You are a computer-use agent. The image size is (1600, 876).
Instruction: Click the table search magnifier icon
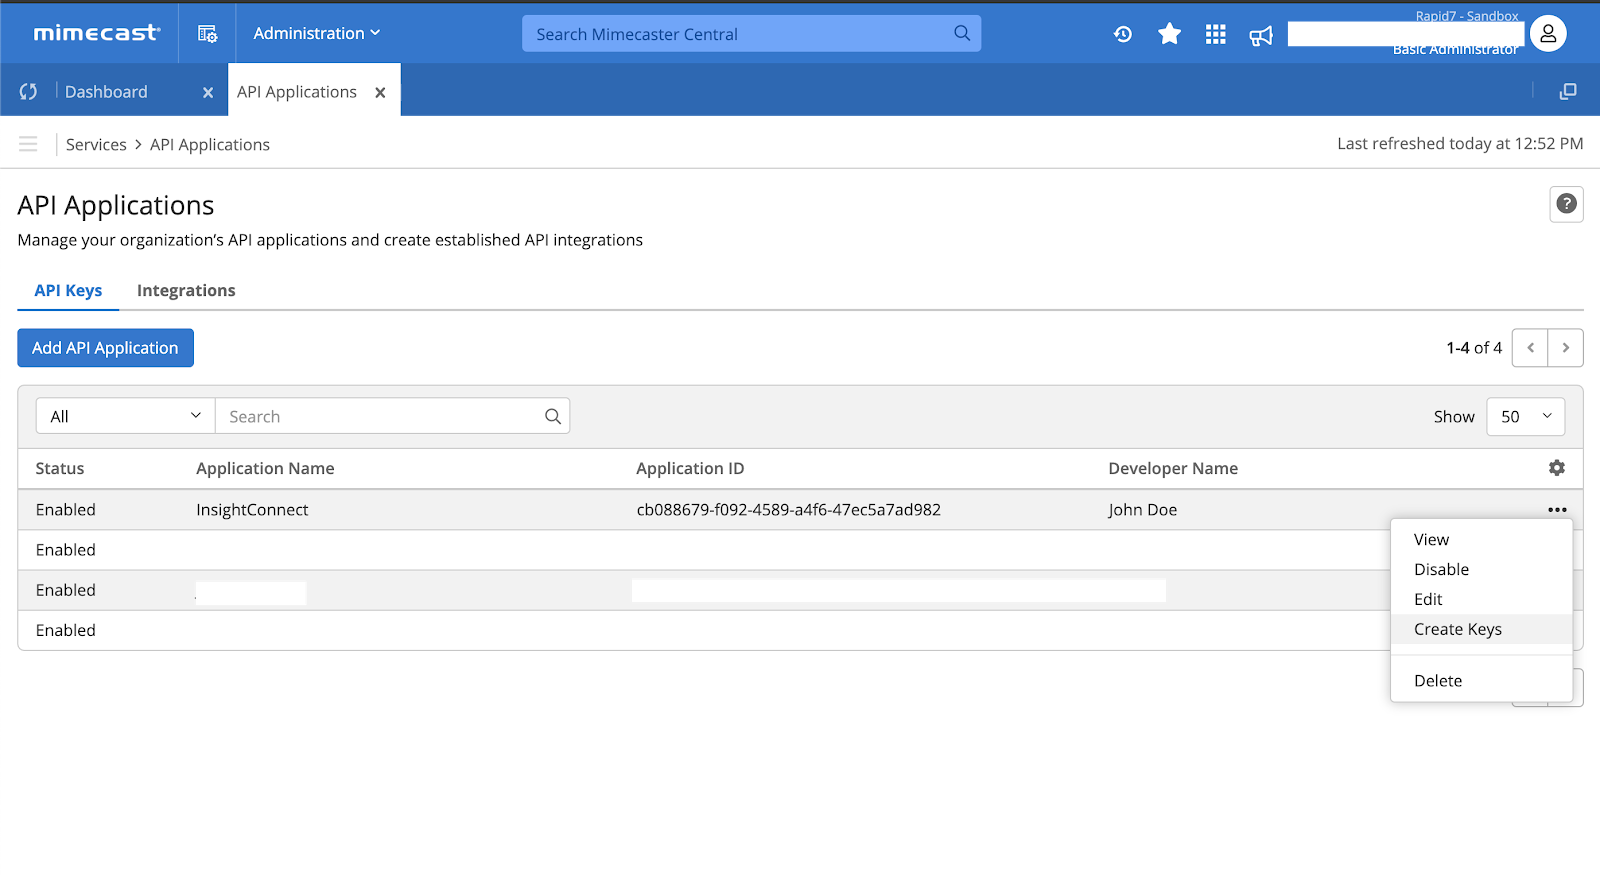pos(553,416)
